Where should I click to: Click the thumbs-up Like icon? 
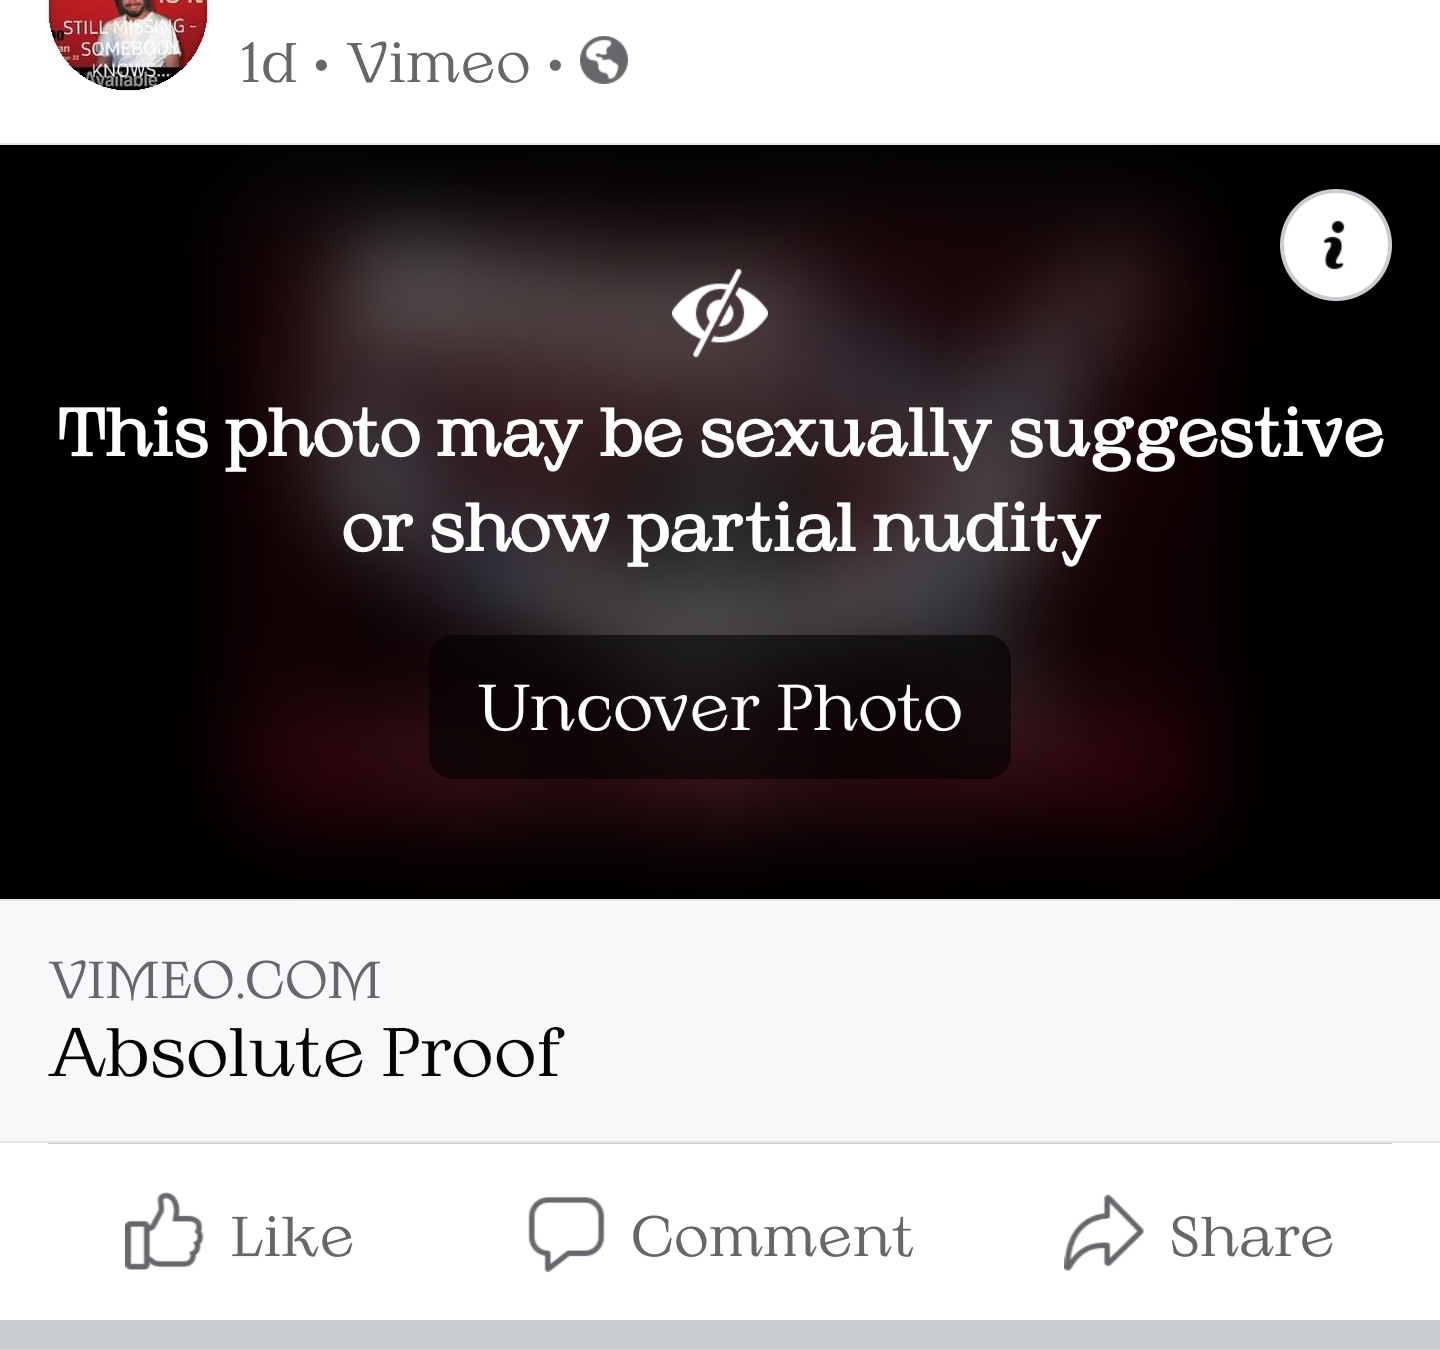point(163,1232)
